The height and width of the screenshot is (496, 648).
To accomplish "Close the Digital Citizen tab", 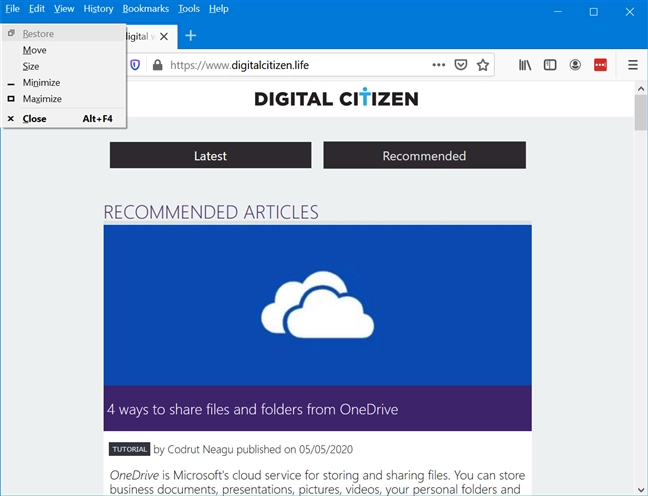I will click(164, 36).
